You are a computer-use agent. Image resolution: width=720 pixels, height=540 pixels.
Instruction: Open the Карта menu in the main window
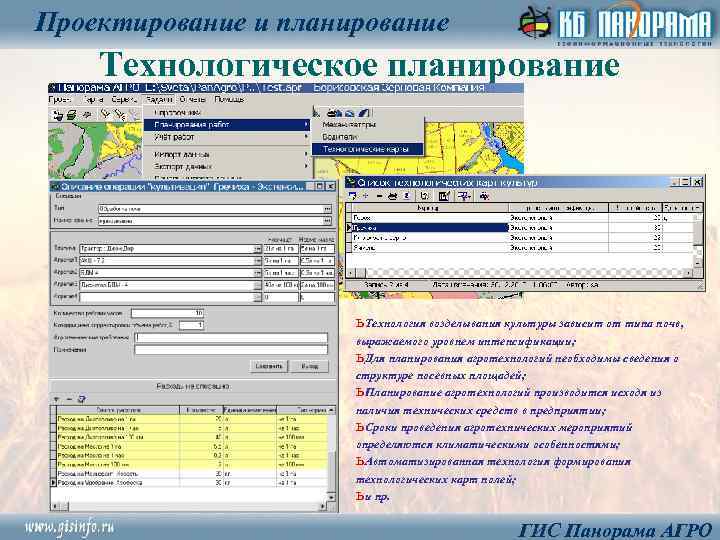point(93,99)
